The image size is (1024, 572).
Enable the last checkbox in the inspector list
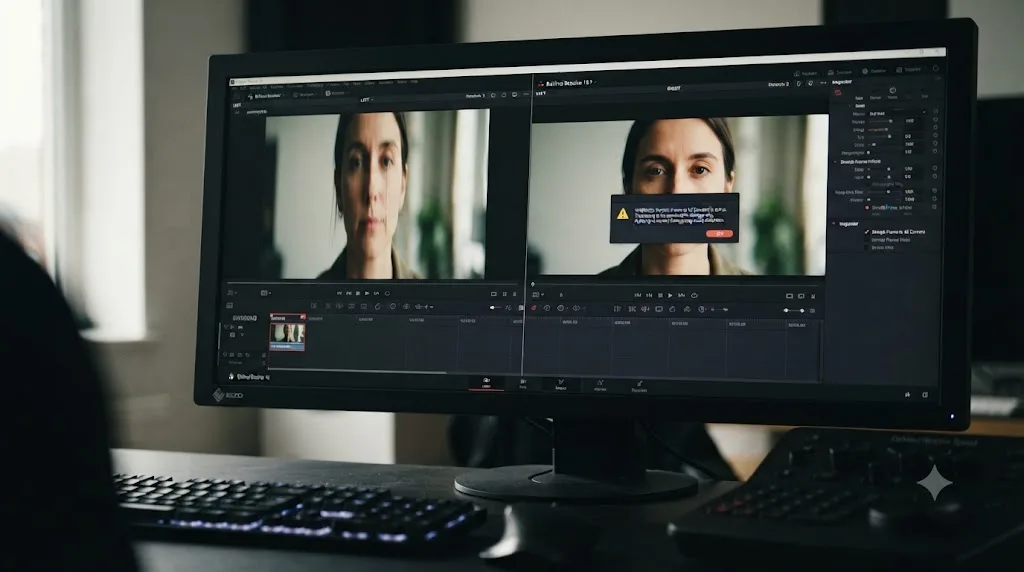tap(867, 247)
